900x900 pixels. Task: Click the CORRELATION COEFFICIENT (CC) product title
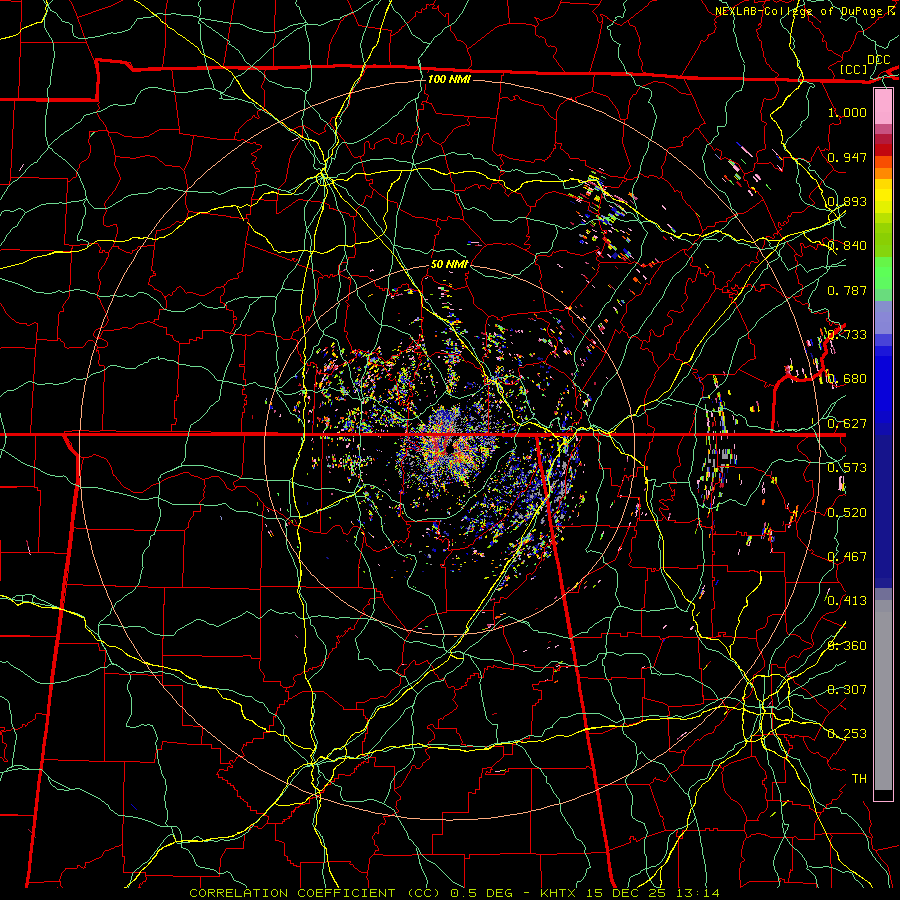point(316,893)
